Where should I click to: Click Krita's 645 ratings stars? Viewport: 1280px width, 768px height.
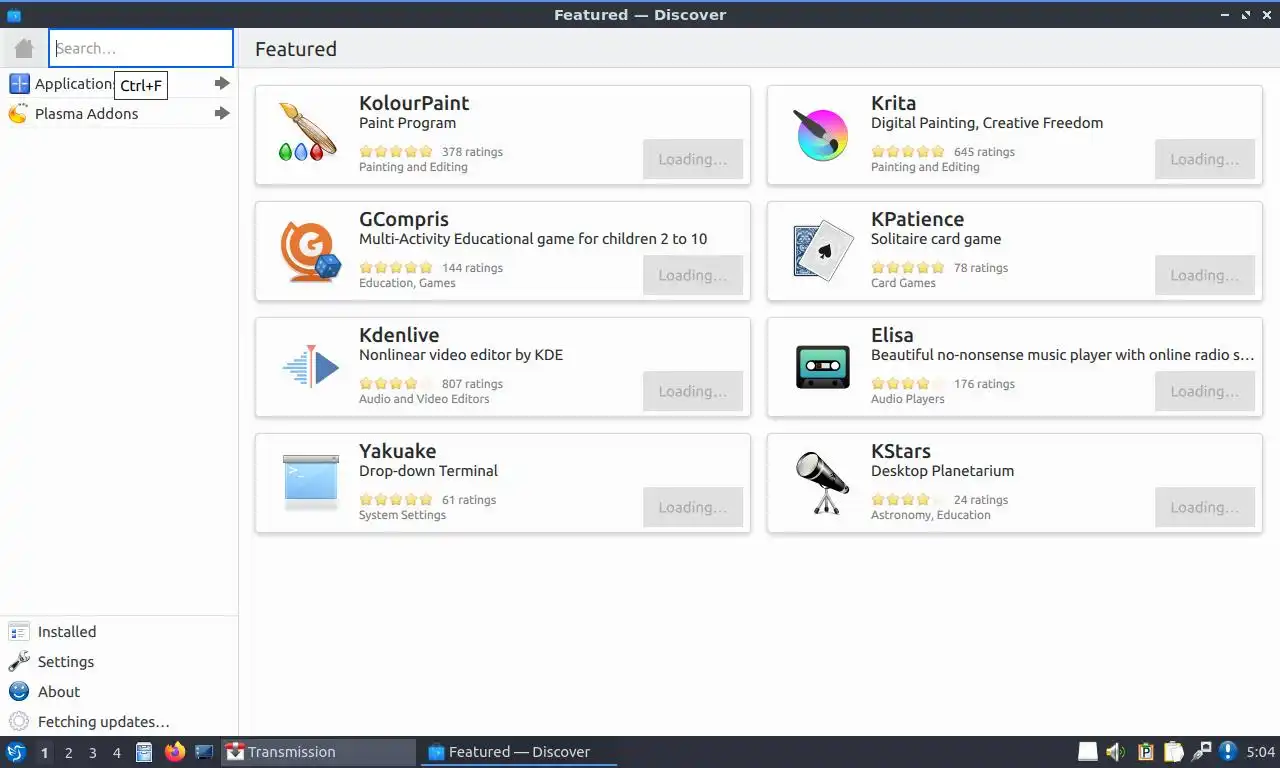pos(908,152)
